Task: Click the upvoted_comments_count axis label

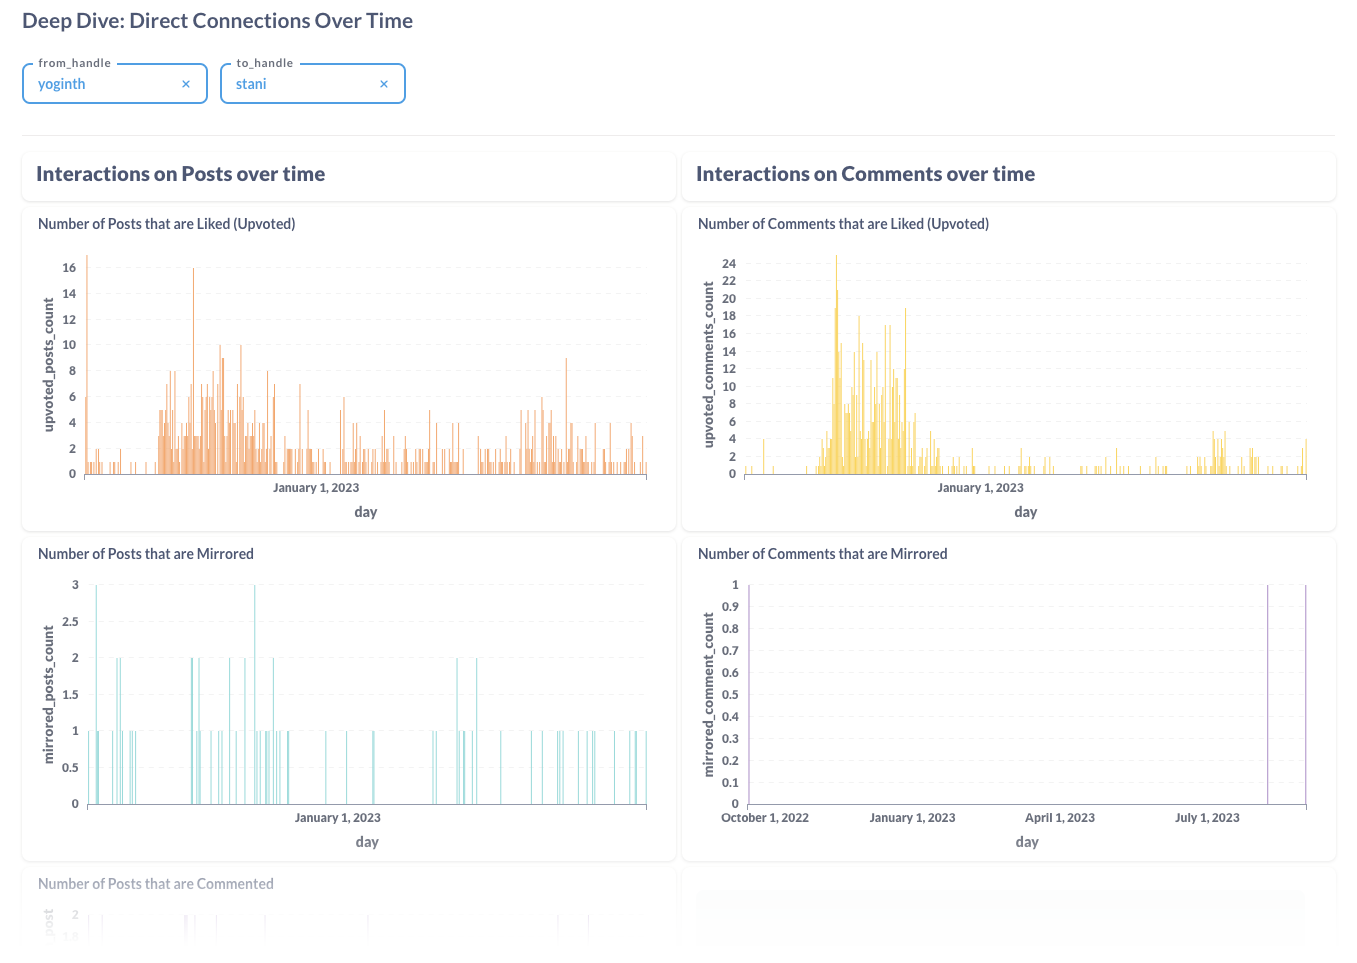Action: tap(708, 365)
